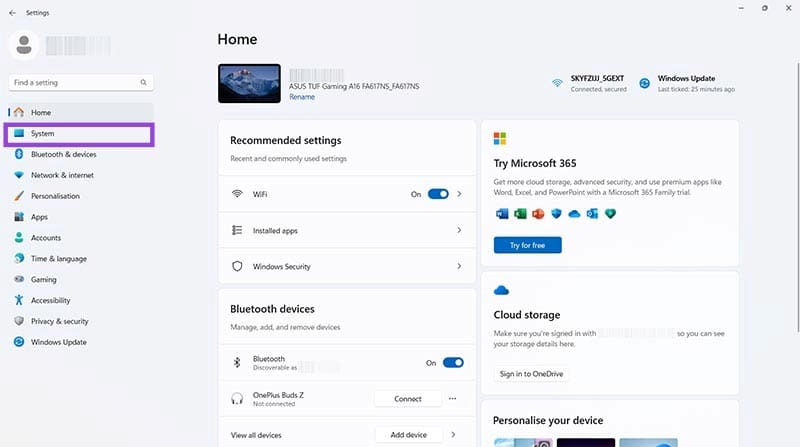
Task: Click the Bluetooth row symbol icon
Action: pyautogui.click(x=237, y=362)
